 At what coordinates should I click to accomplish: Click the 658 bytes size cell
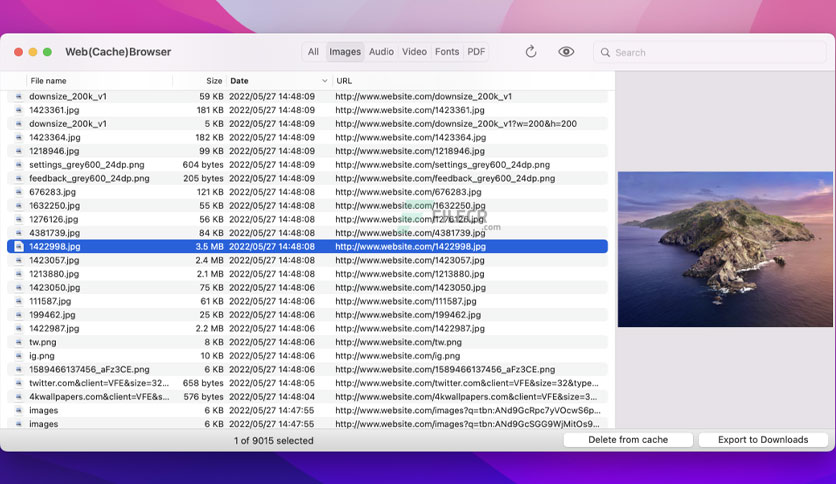(203, 383)
